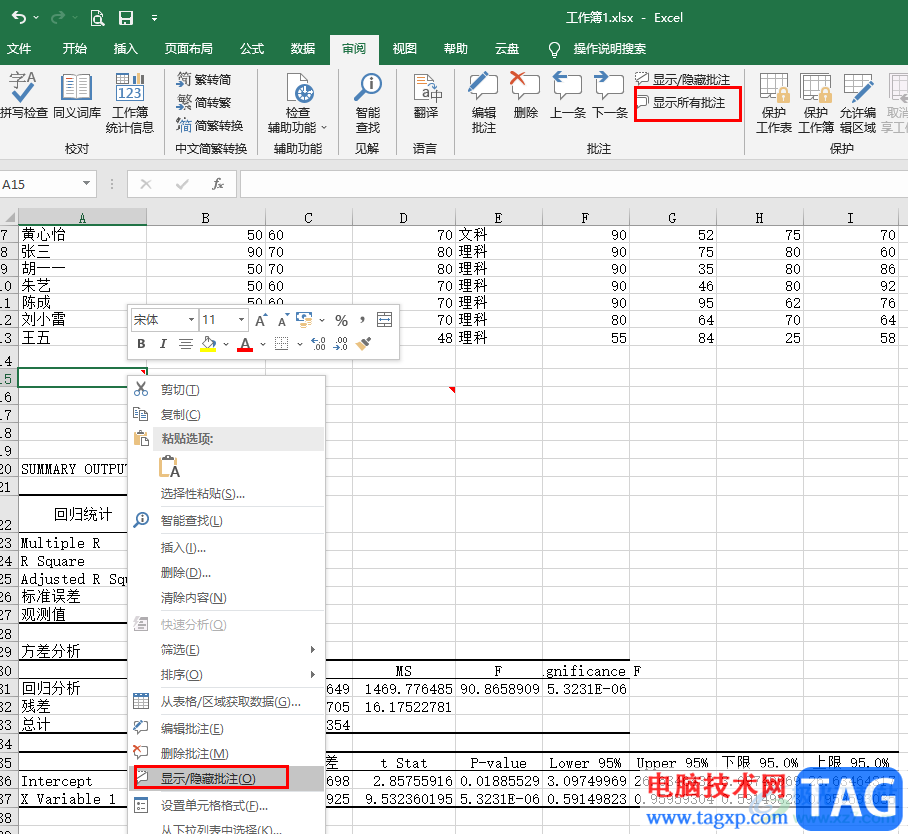
Task: Decrease decimal places in the mini toolbar
Action: pyautogui.click(x=340, y=344)
